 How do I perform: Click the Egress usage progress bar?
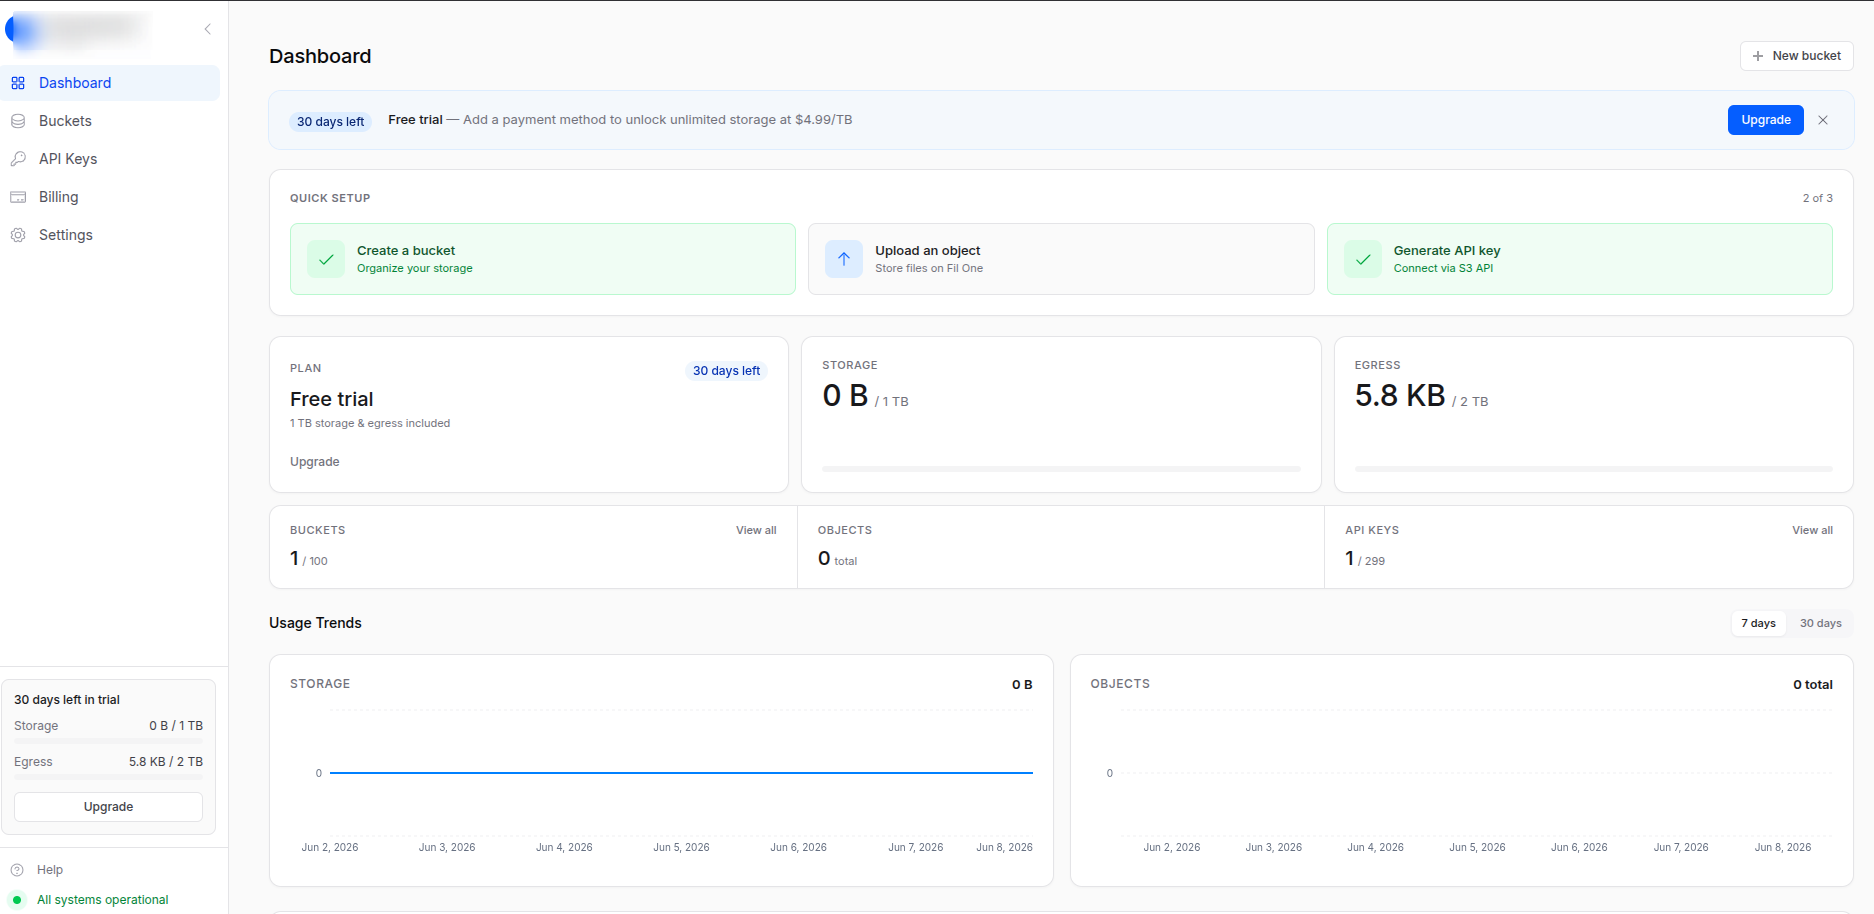[x=1593, y=469]
